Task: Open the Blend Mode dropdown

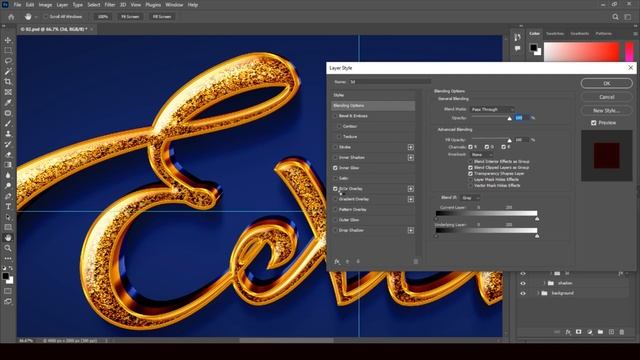Action: coord(492,109)
